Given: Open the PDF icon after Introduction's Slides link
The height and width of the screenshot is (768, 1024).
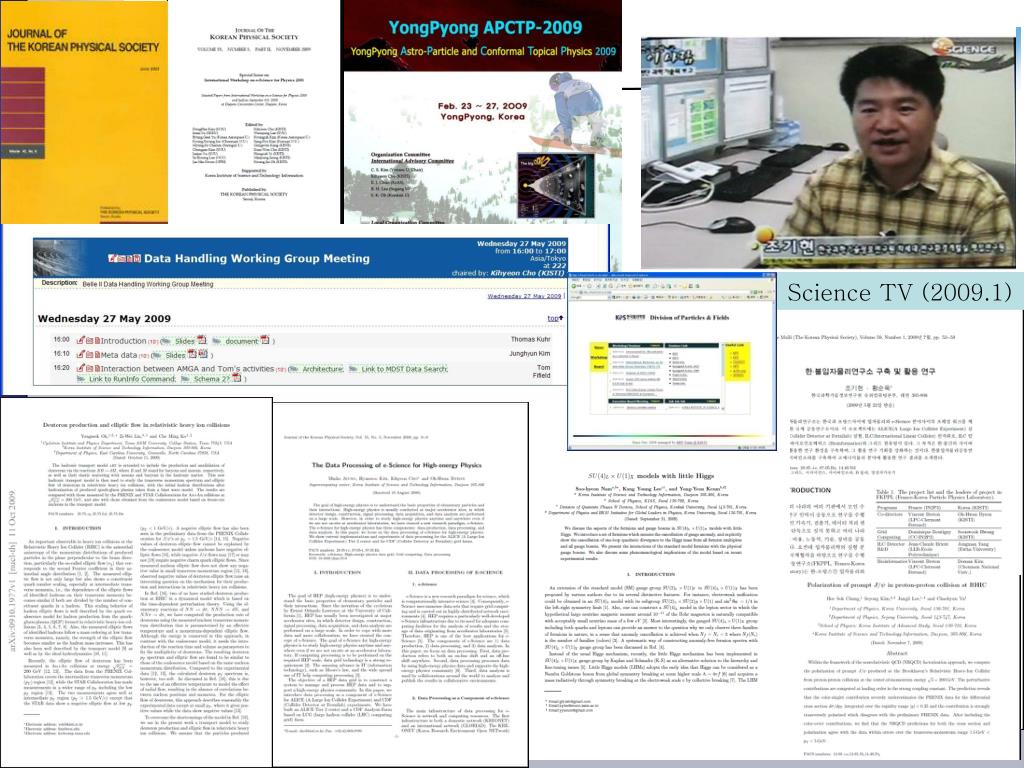Looking at the screenshot, I should click(201, 340).
